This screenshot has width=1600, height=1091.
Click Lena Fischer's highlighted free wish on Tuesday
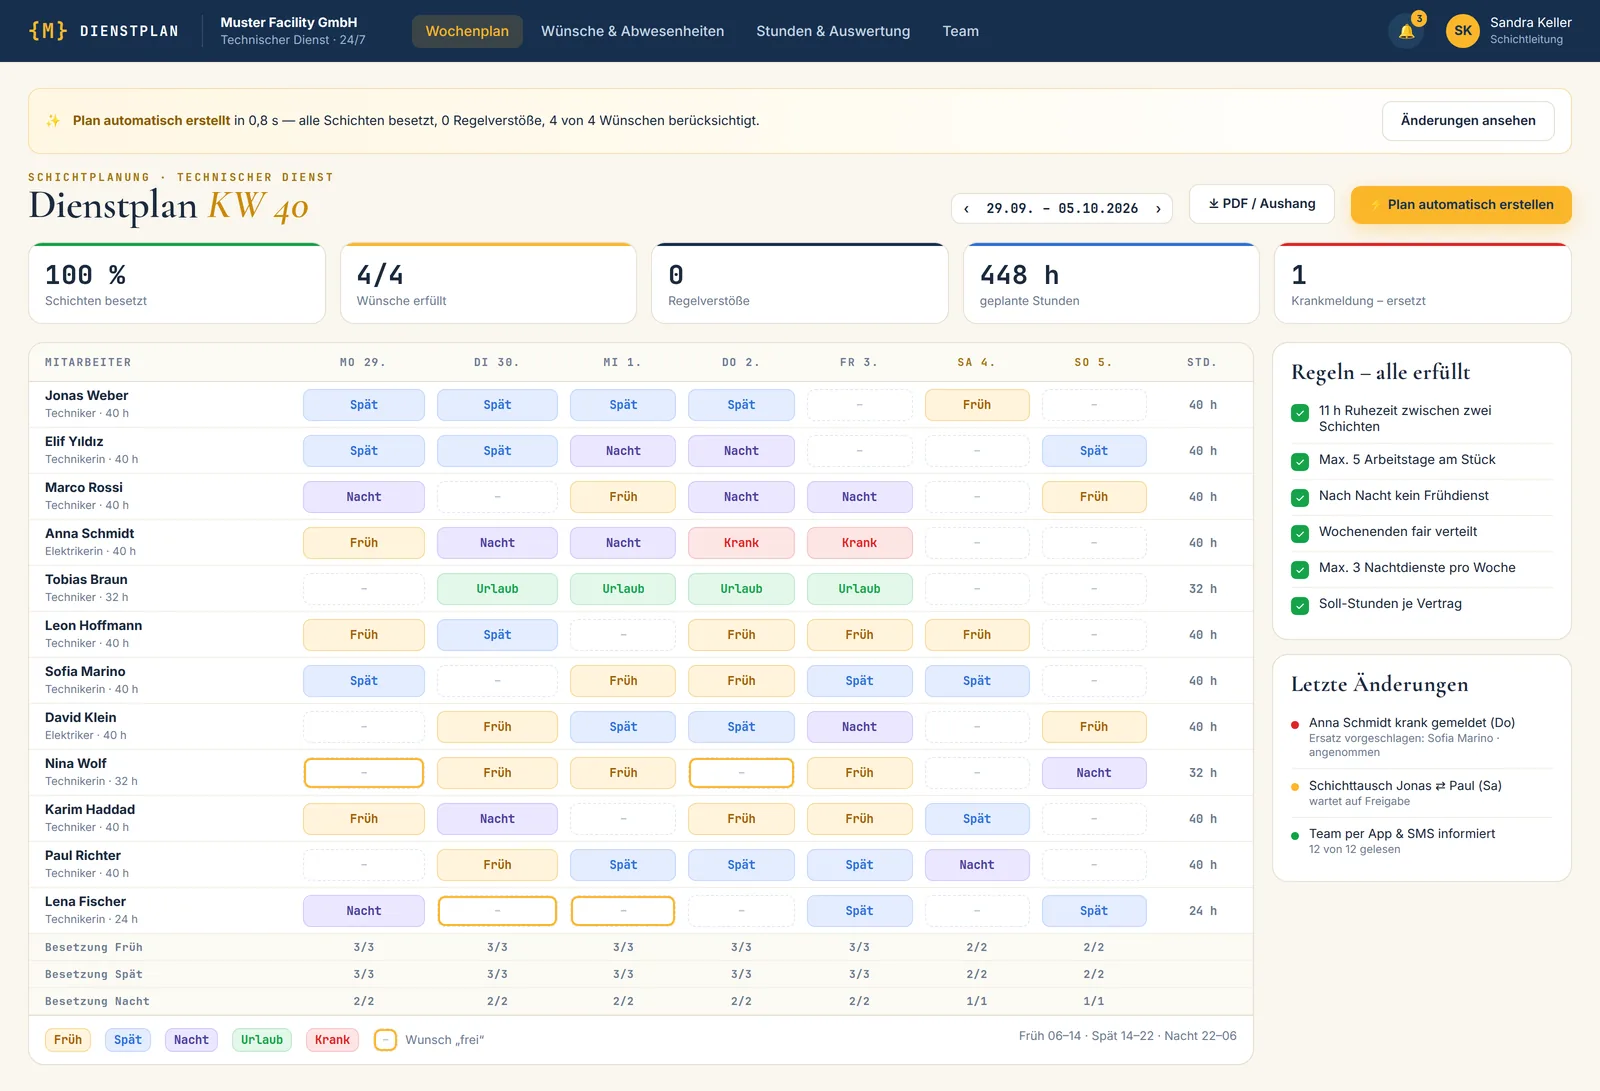[497, 911]
